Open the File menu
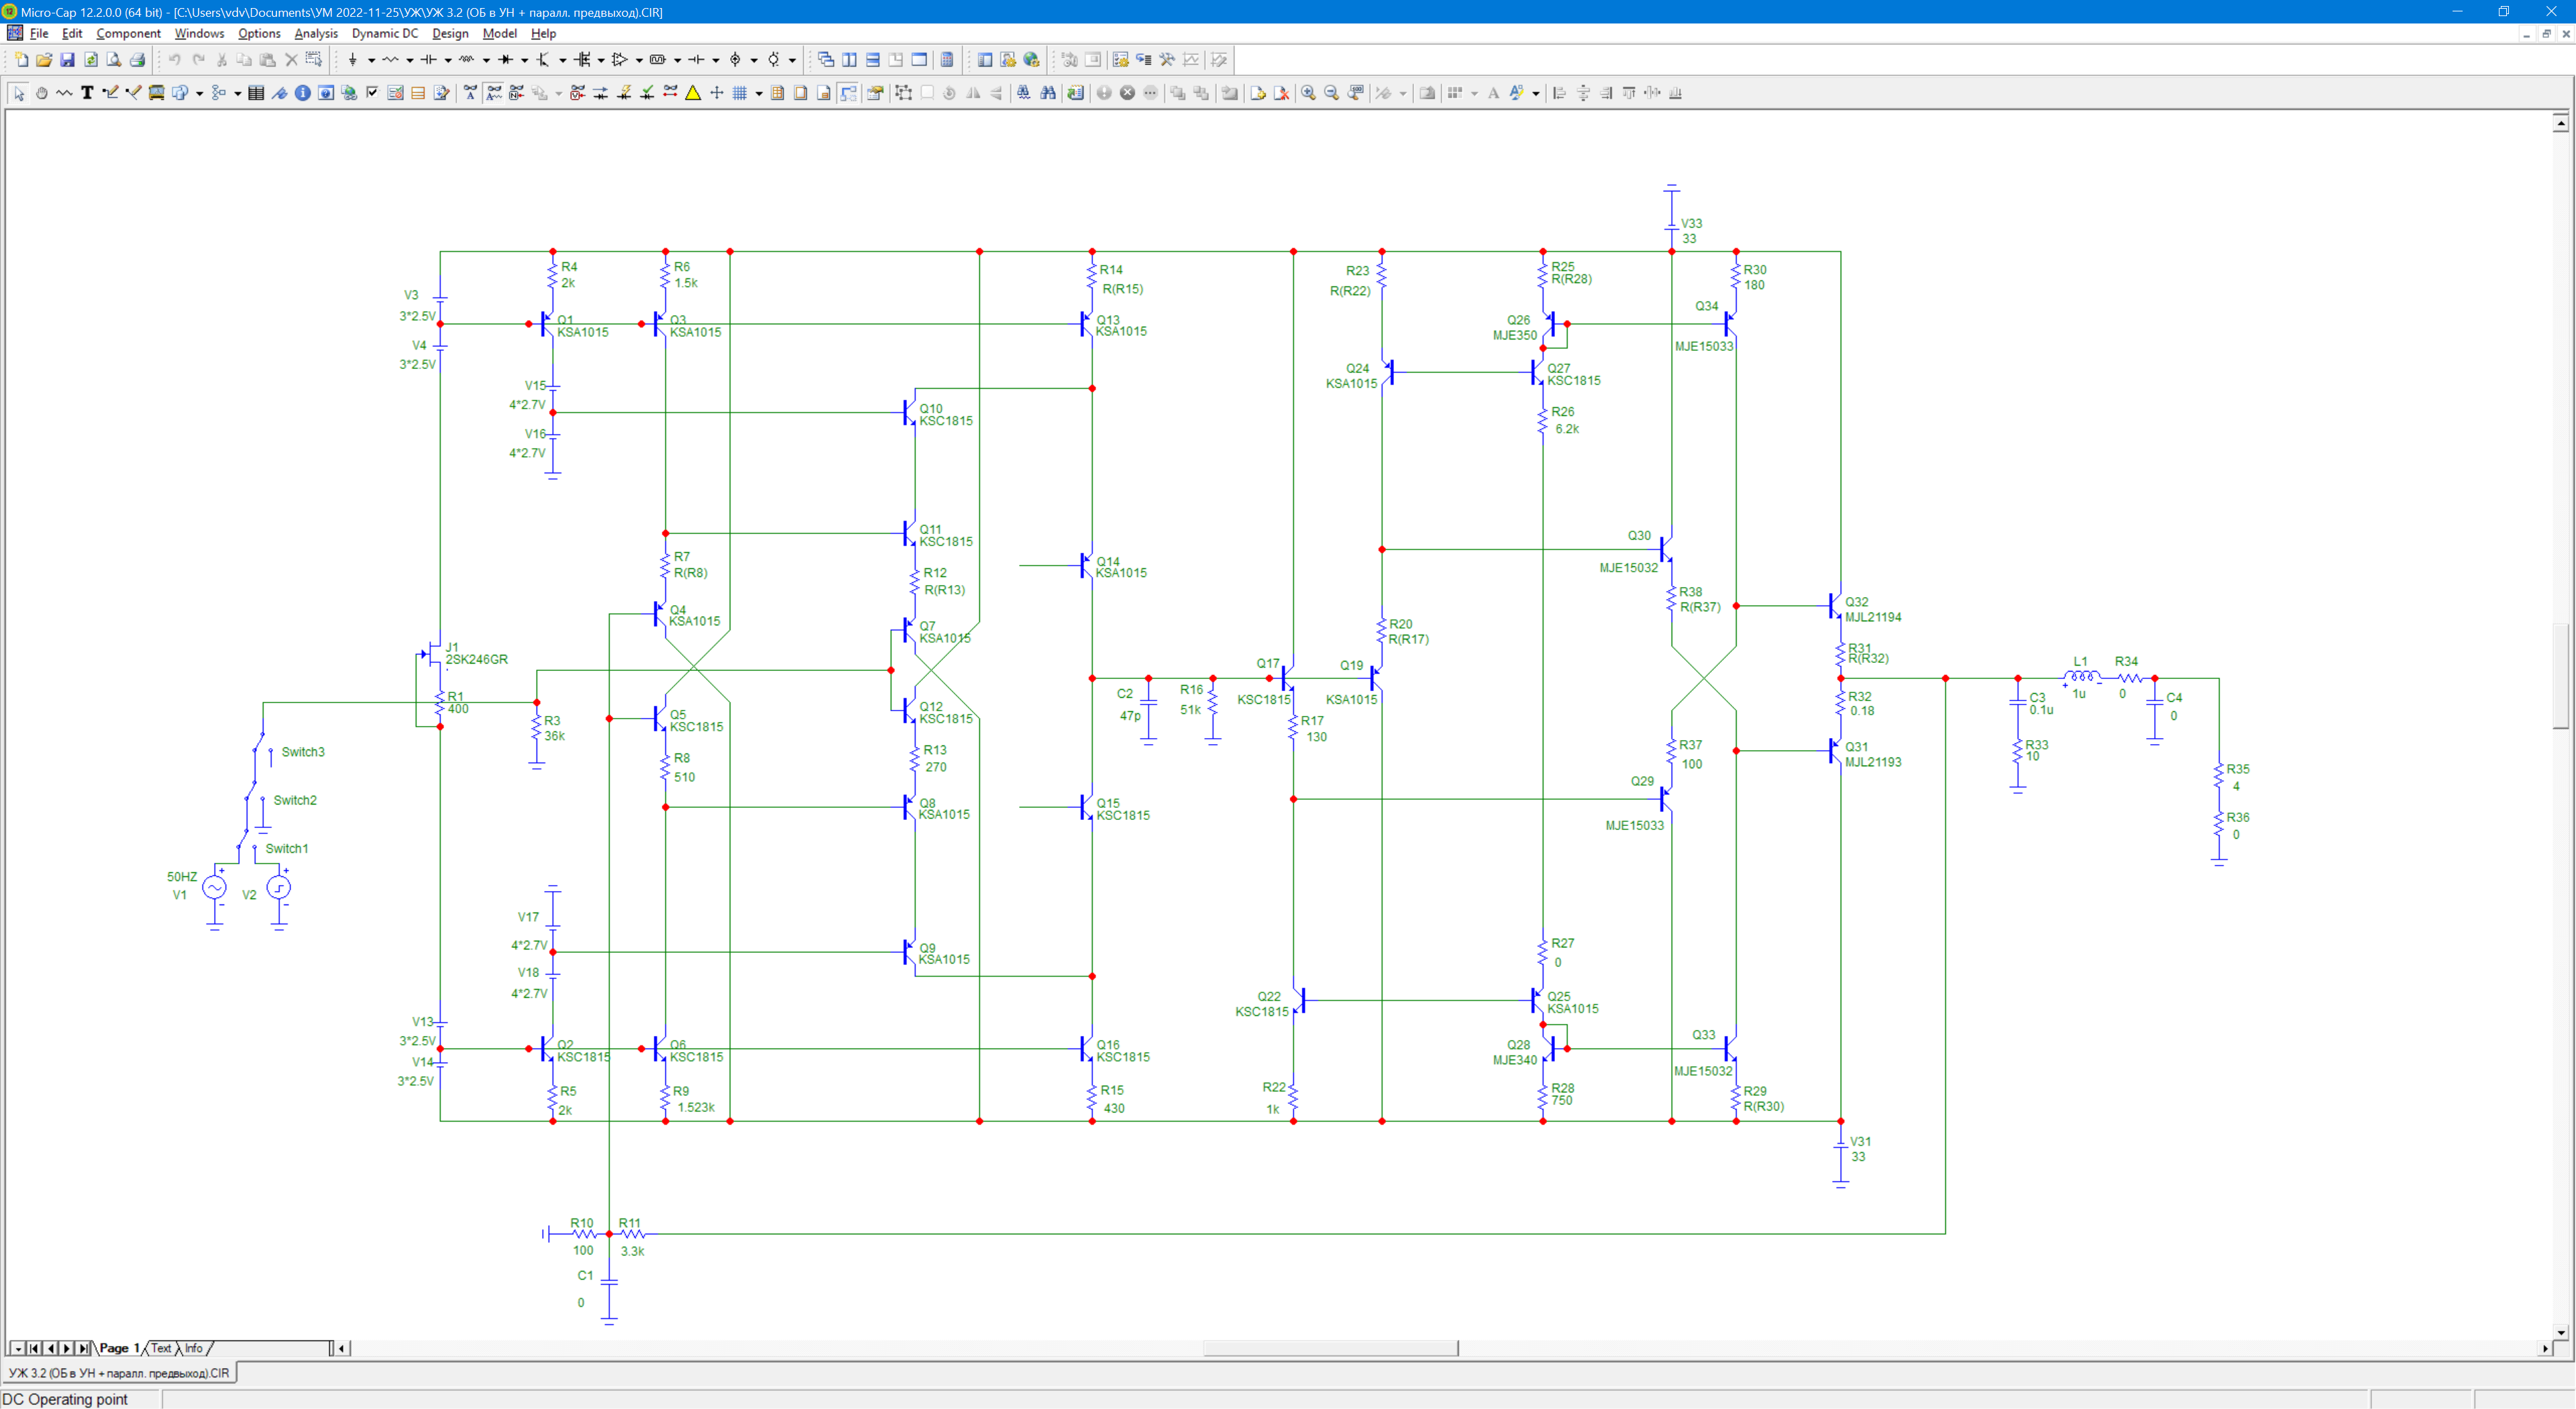2576x1409 pixels. click(39, 33)
